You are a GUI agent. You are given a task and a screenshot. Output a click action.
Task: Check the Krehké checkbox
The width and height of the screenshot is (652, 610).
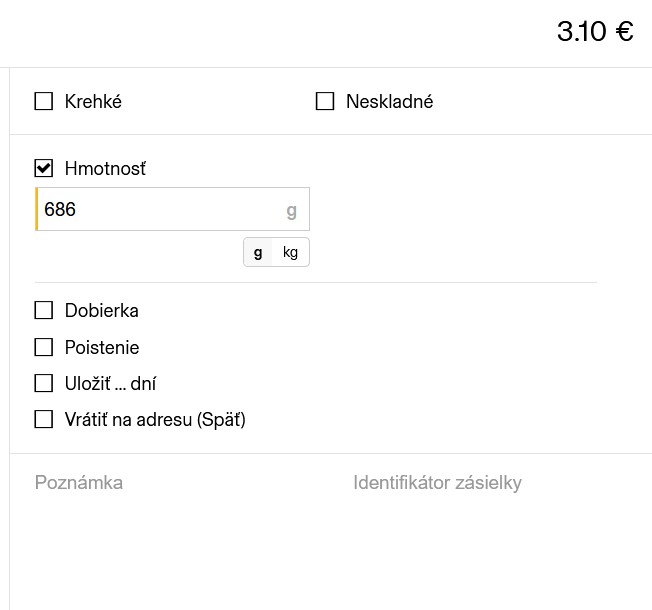click(x=44, y=101)
